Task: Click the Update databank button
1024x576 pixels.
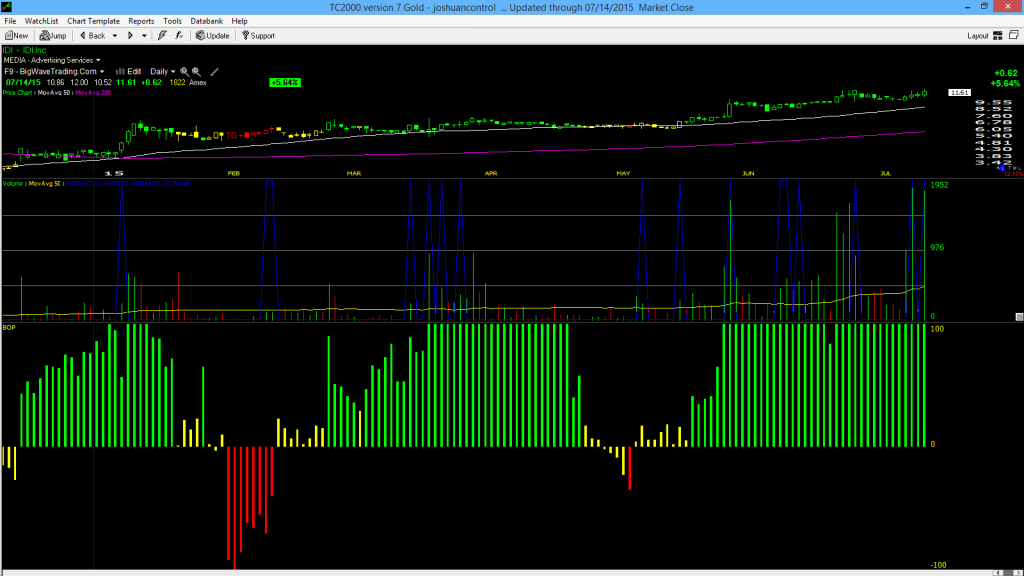Action: pos(213,36)
